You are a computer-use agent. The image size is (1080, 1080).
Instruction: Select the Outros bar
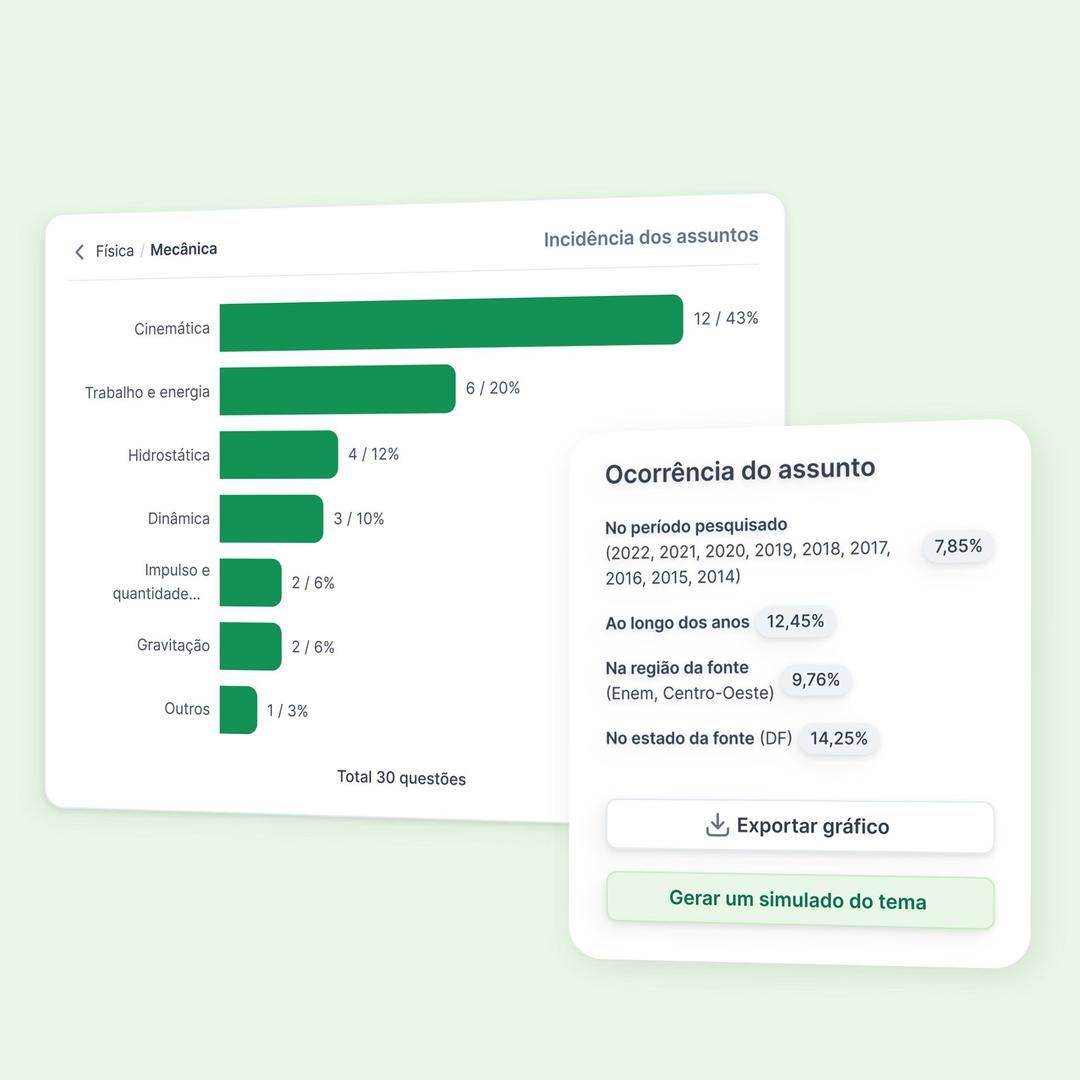click(x=238, y=710)
